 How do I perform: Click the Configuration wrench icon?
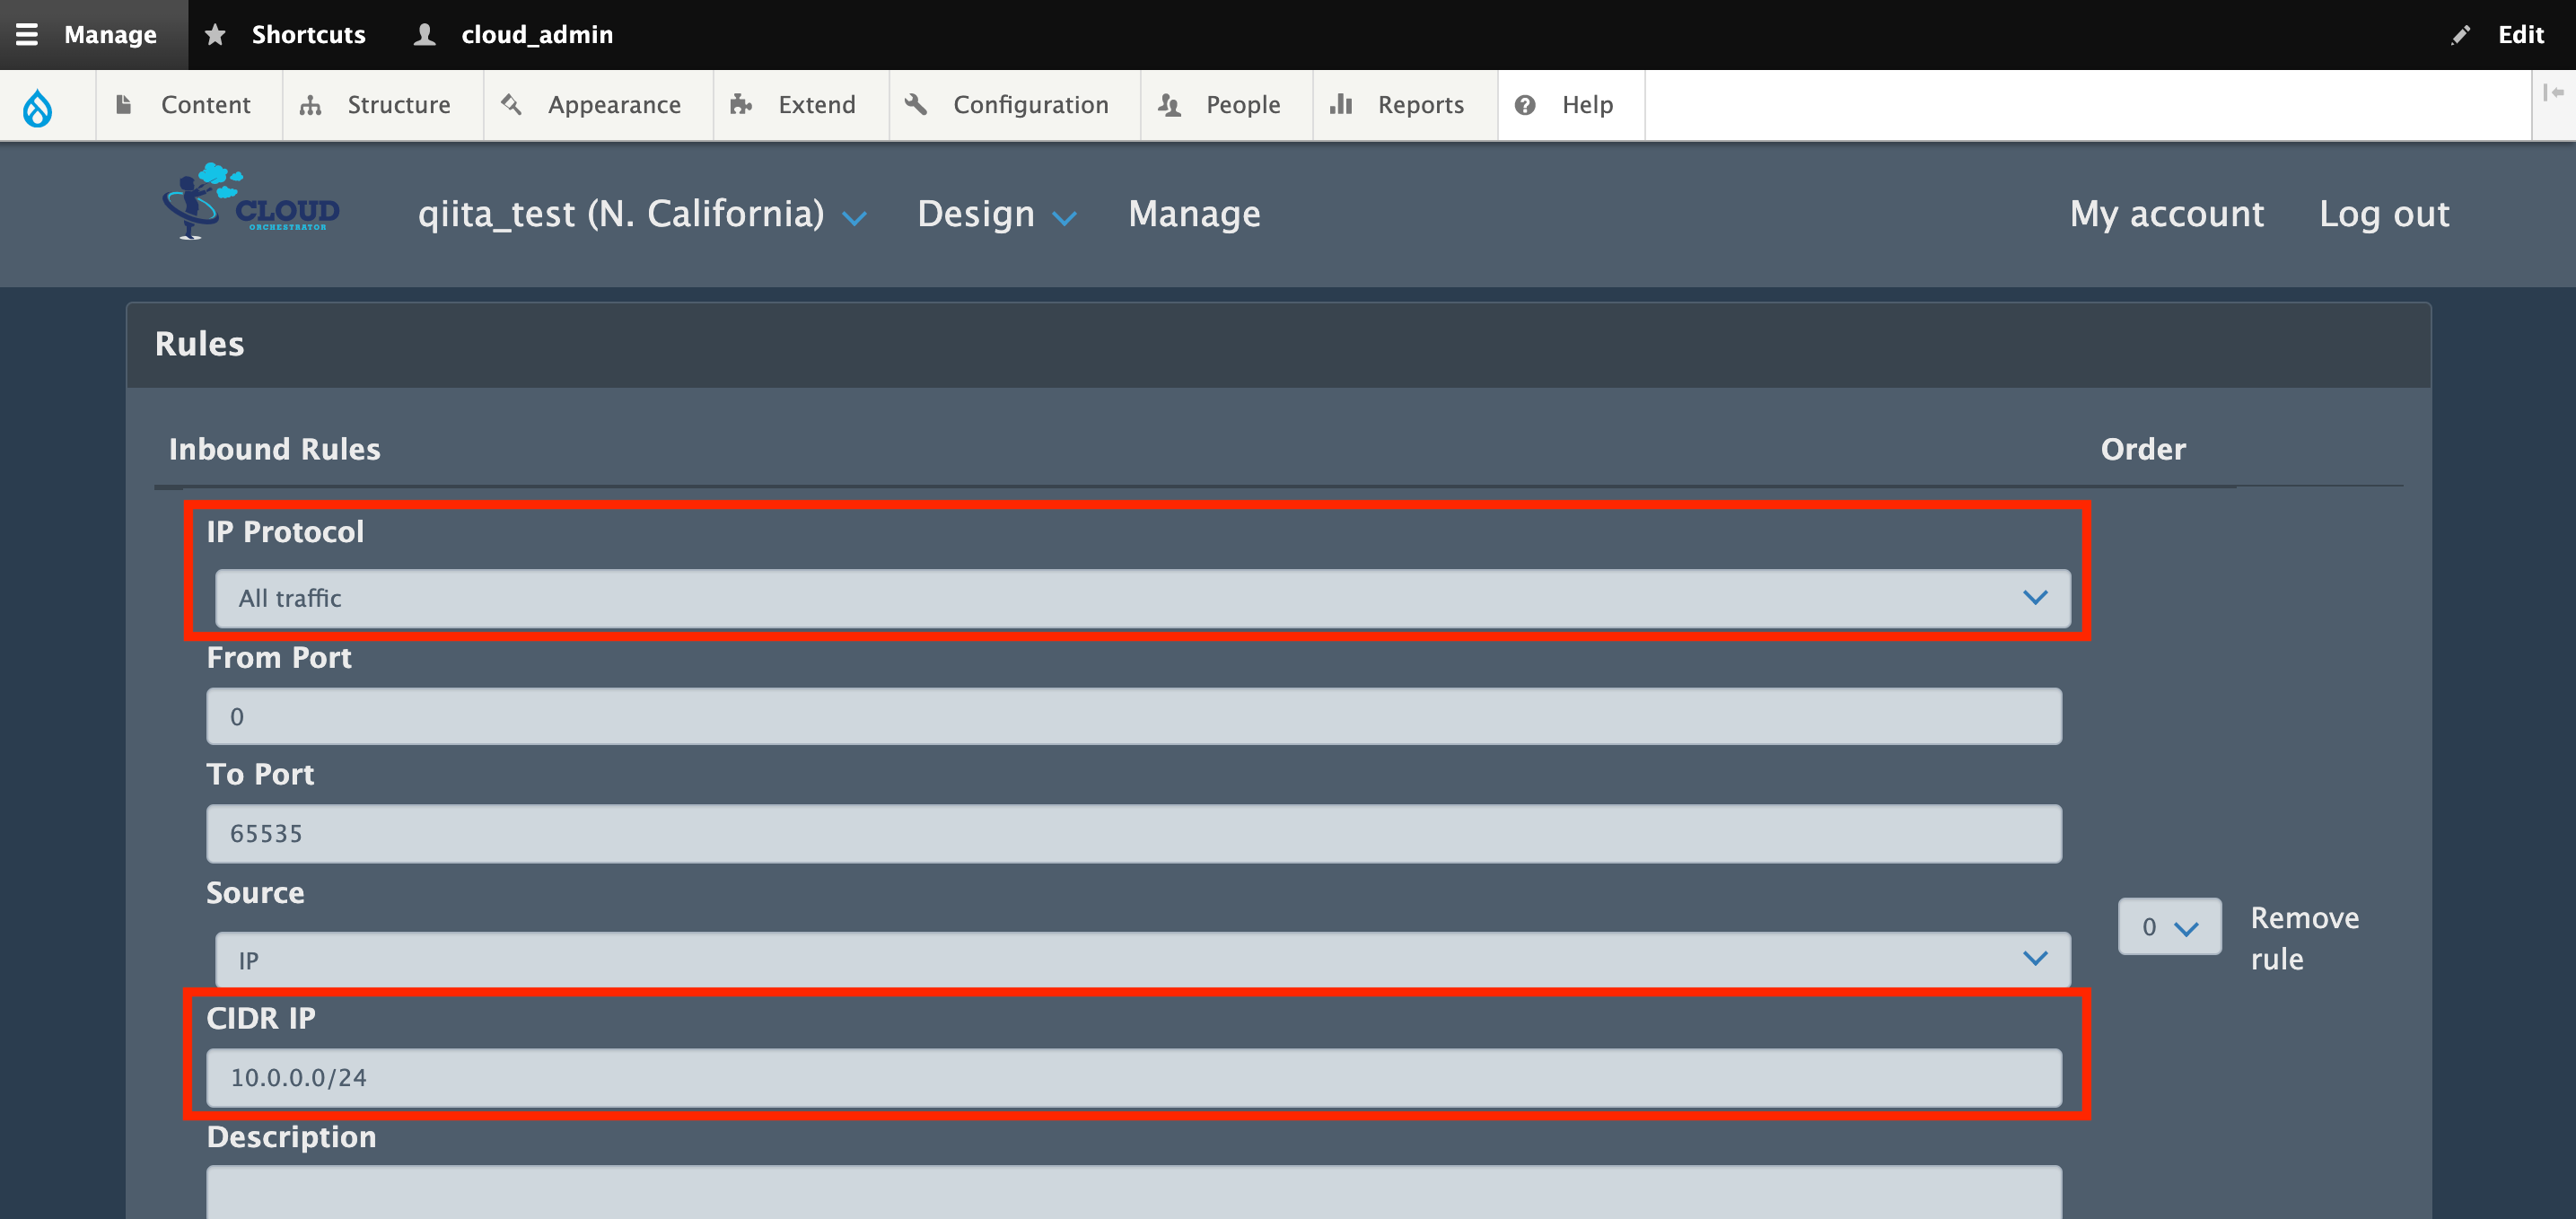pyautogui.click(x=917, y=104)
